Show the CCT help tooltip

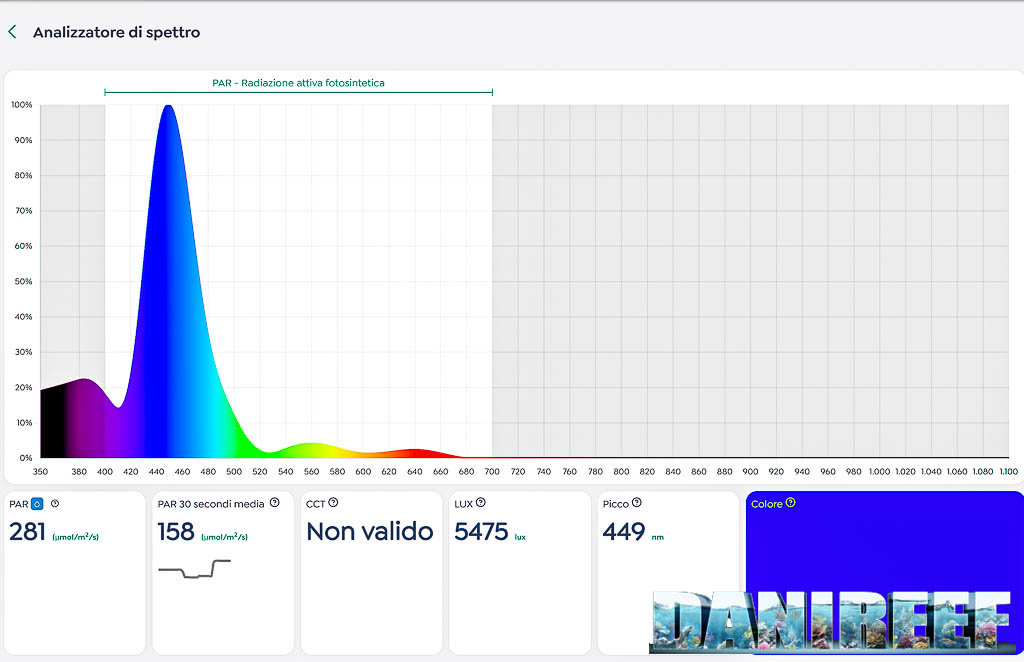coord(333,503)
